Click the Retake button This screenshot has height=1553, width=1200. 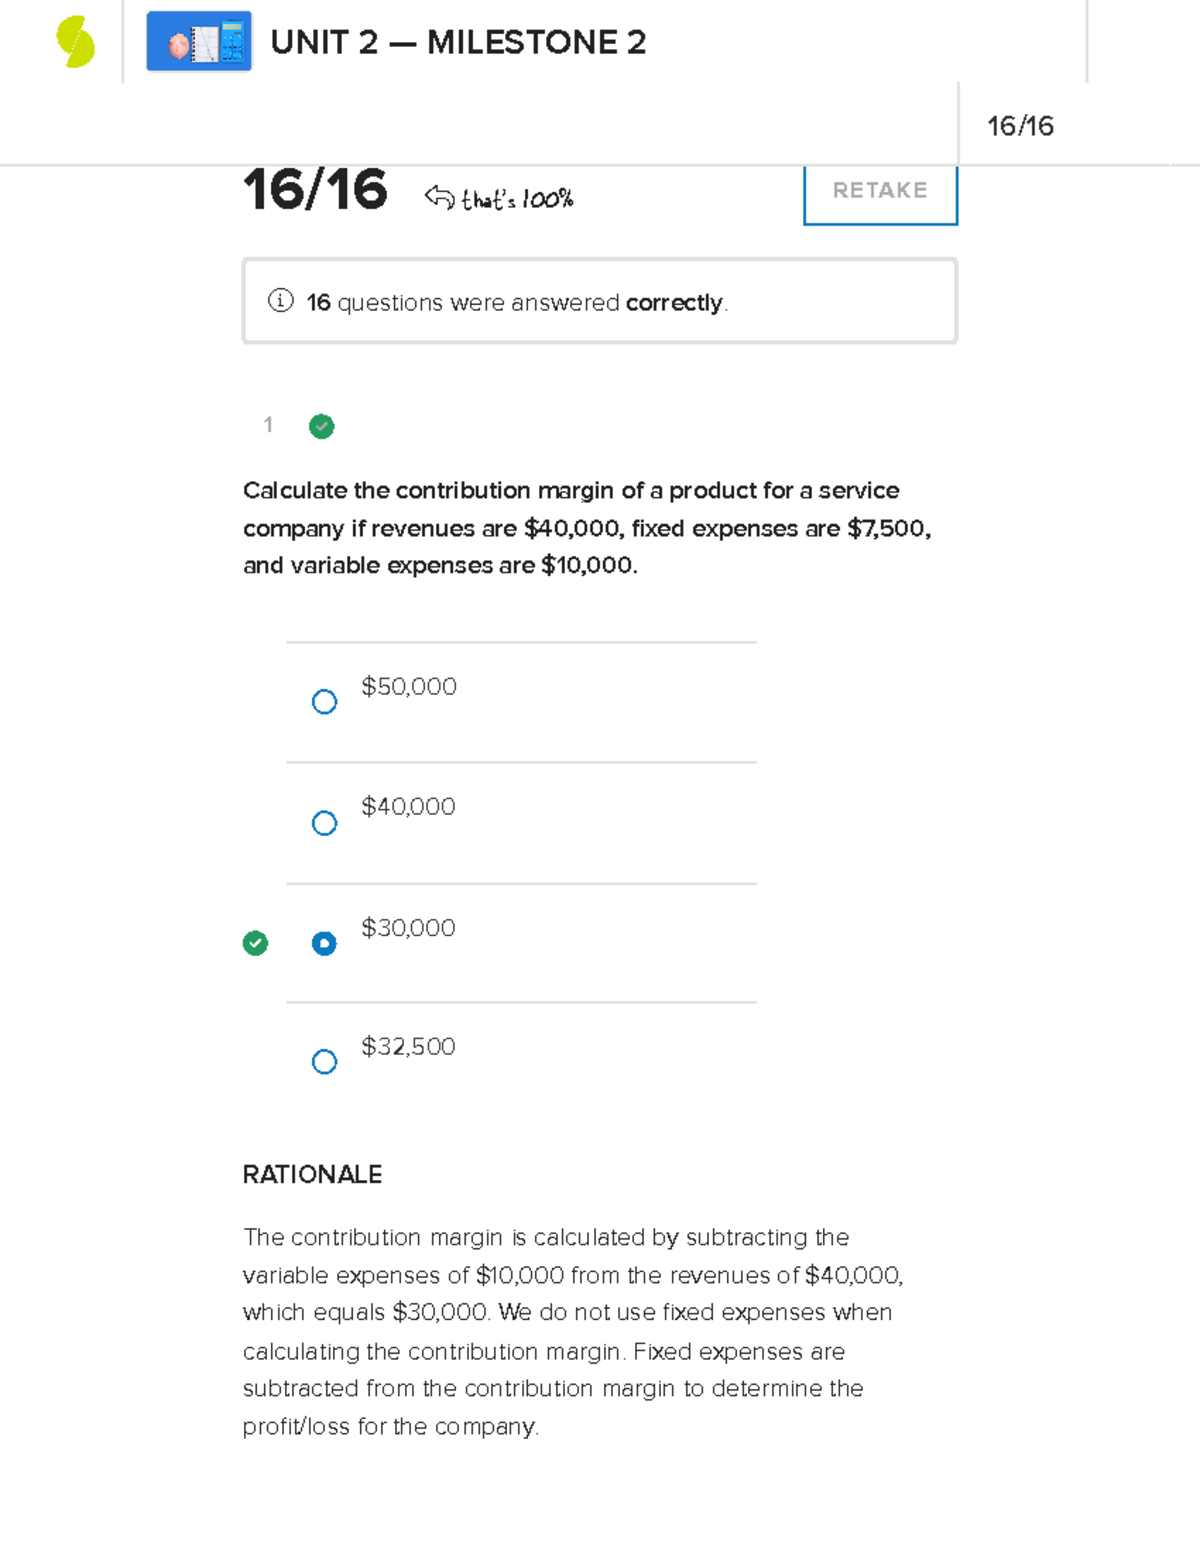(x=880, y=191)
